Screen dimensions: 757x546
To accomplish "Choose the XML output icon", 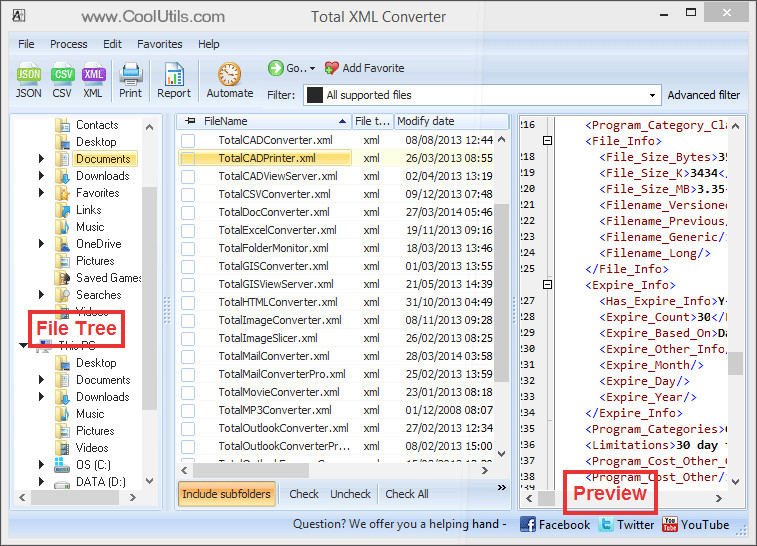I will [93, 74].
